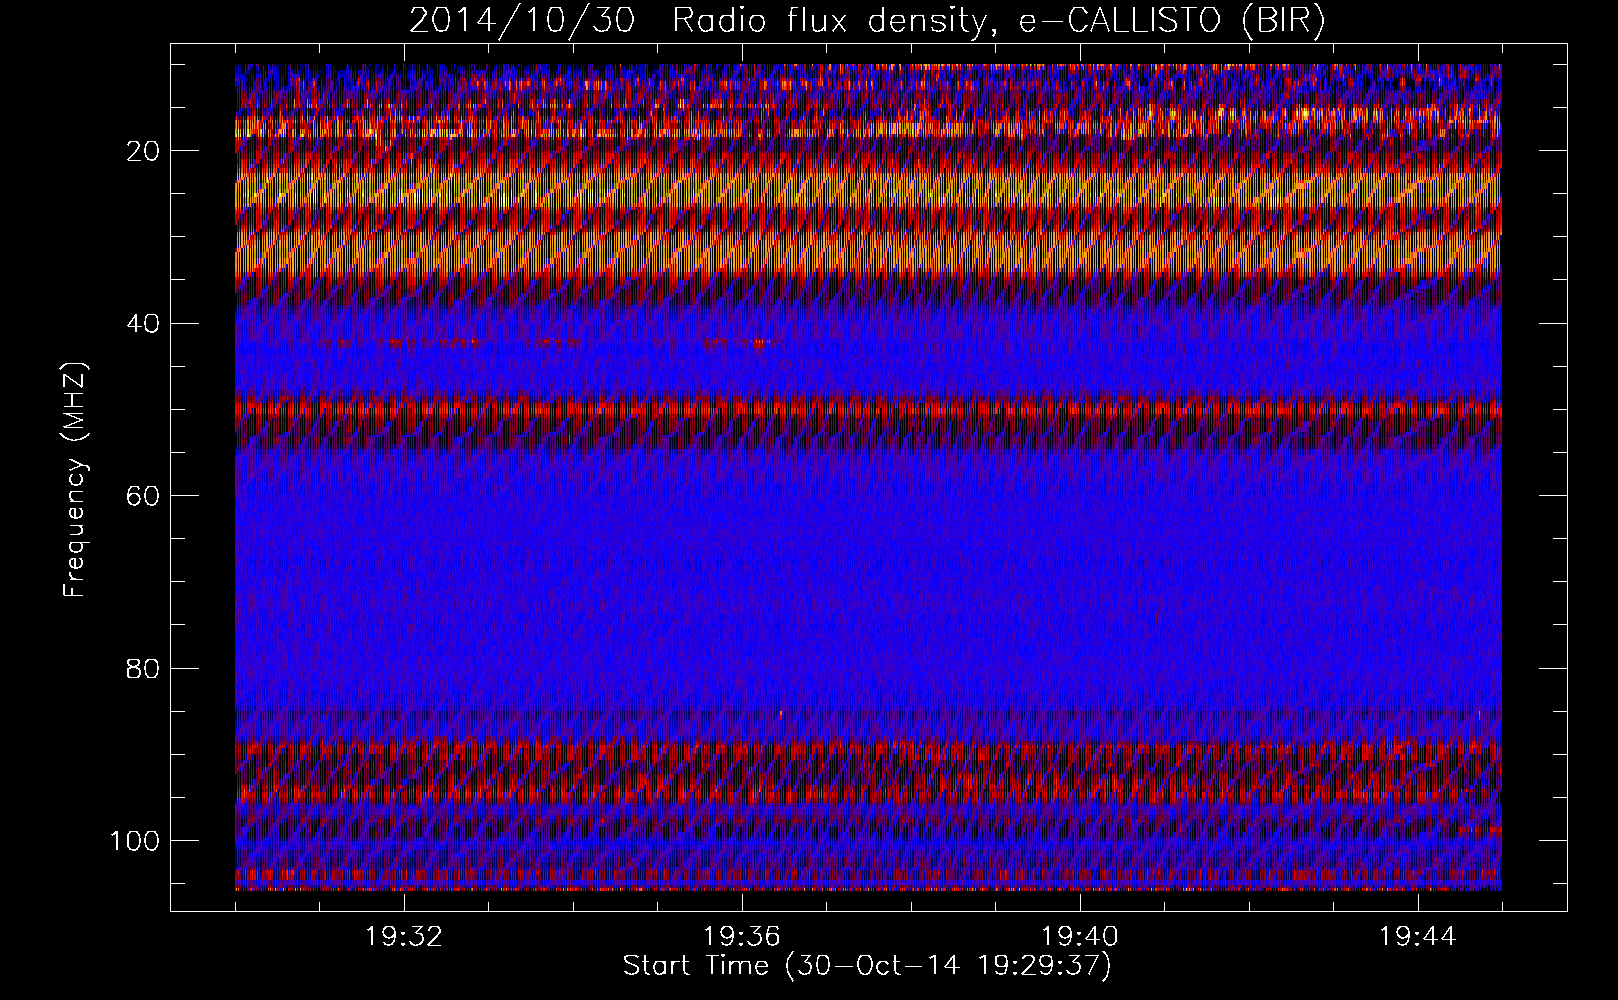Select the 40 MHz tick label
1618x1000 pixels.
click(144, 324)
